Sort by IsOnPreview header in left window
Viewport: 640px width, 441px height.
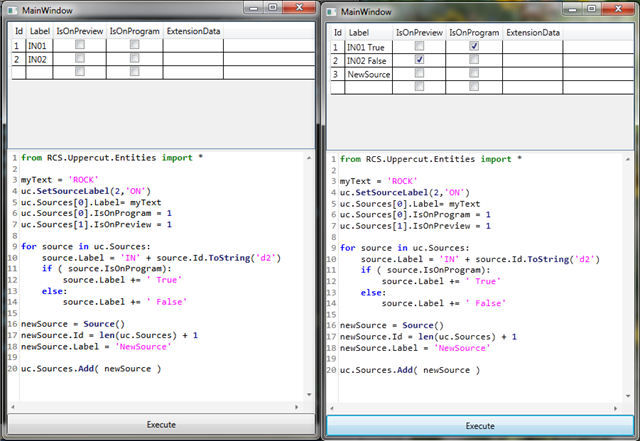(x=80, y=31)
